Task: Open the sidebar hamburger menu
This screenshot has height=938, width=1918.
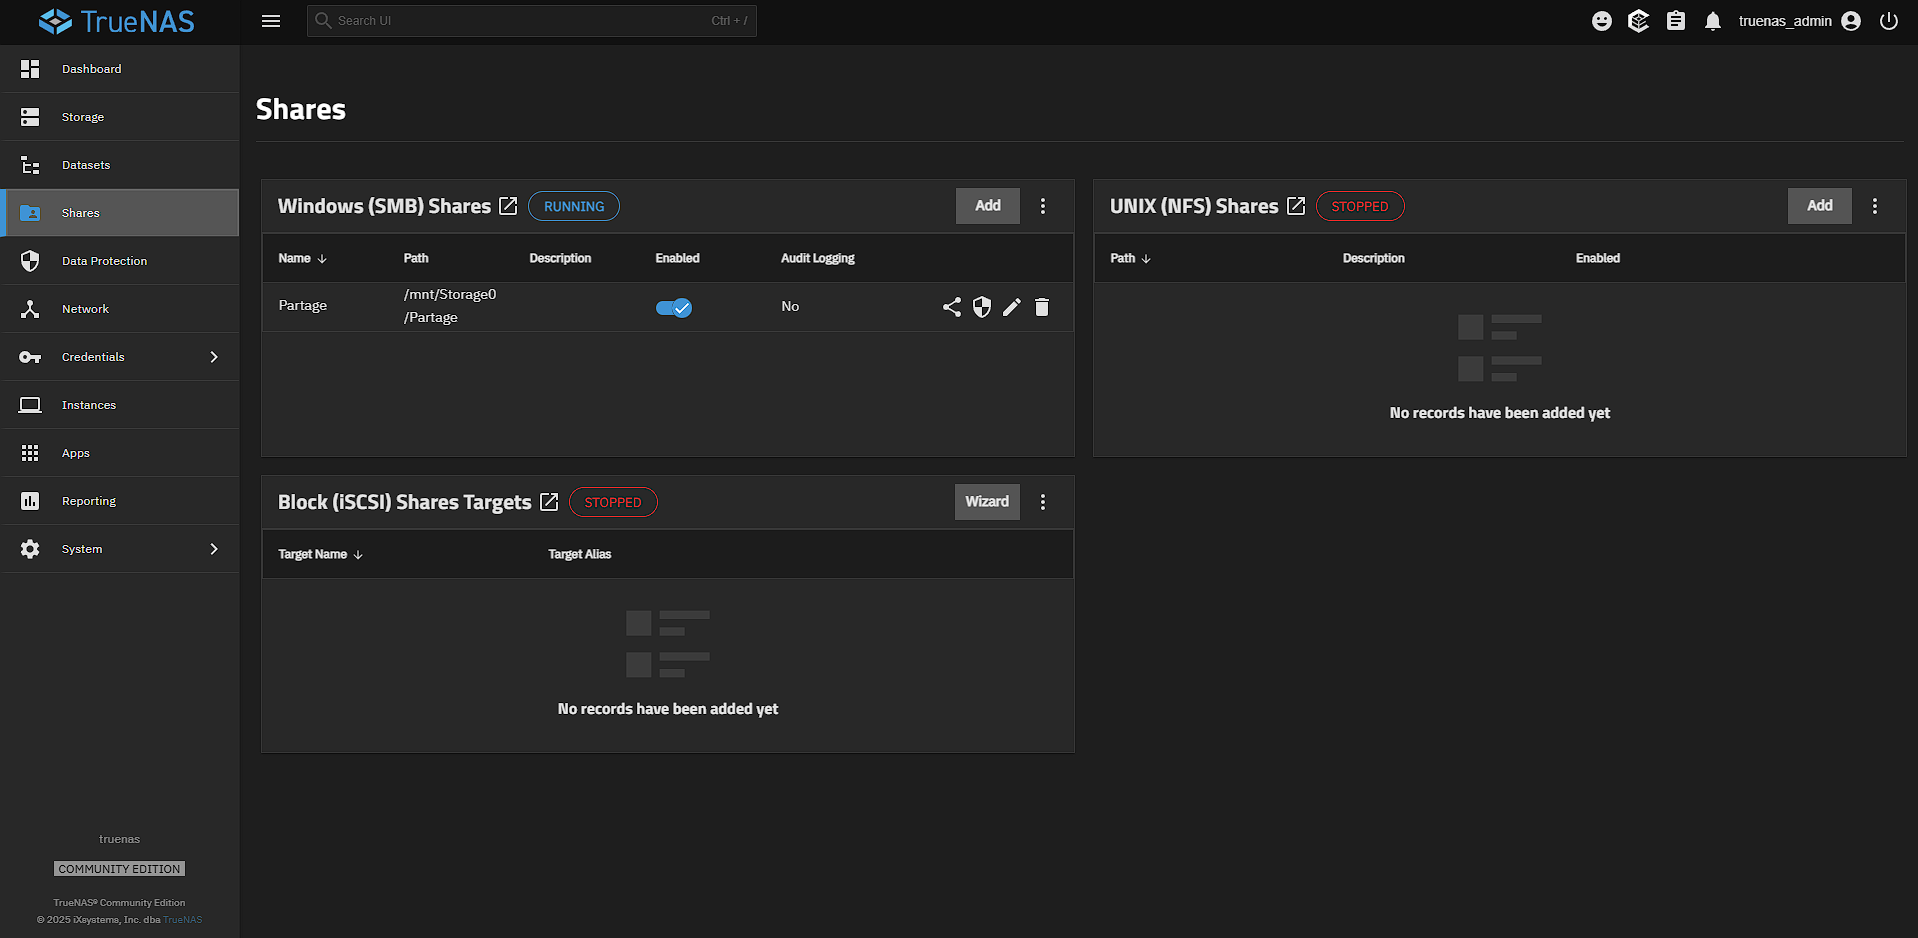Action: (271, 21)
